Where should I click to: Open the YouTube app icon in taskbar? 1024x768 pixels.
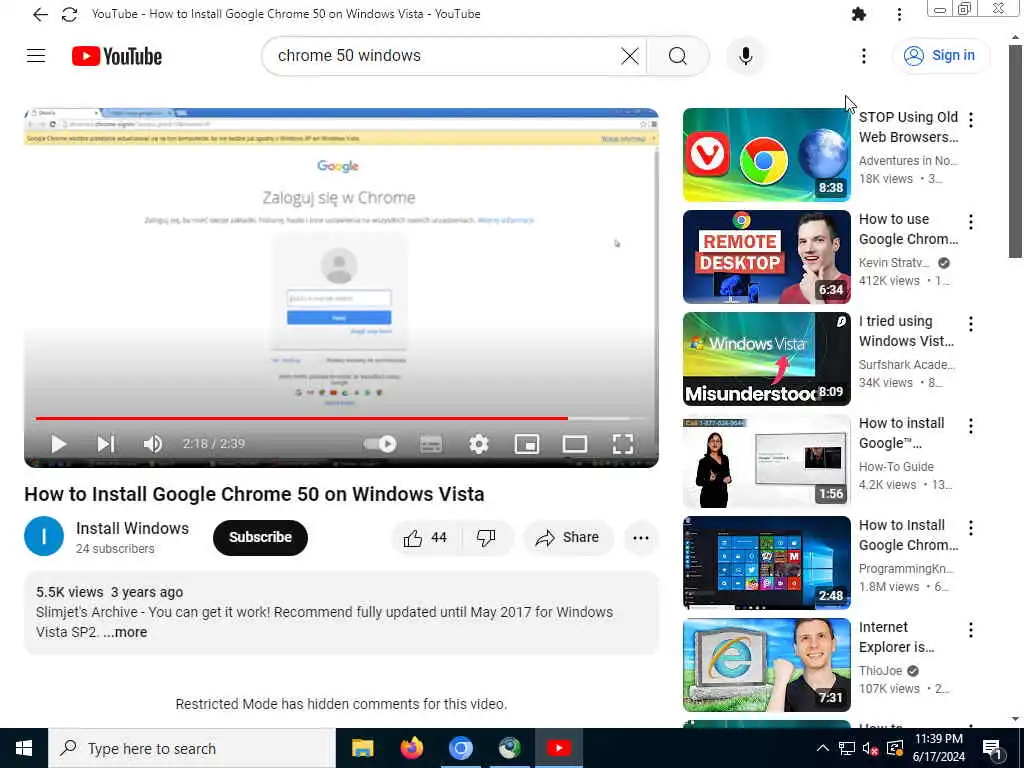tap(558, 748)
